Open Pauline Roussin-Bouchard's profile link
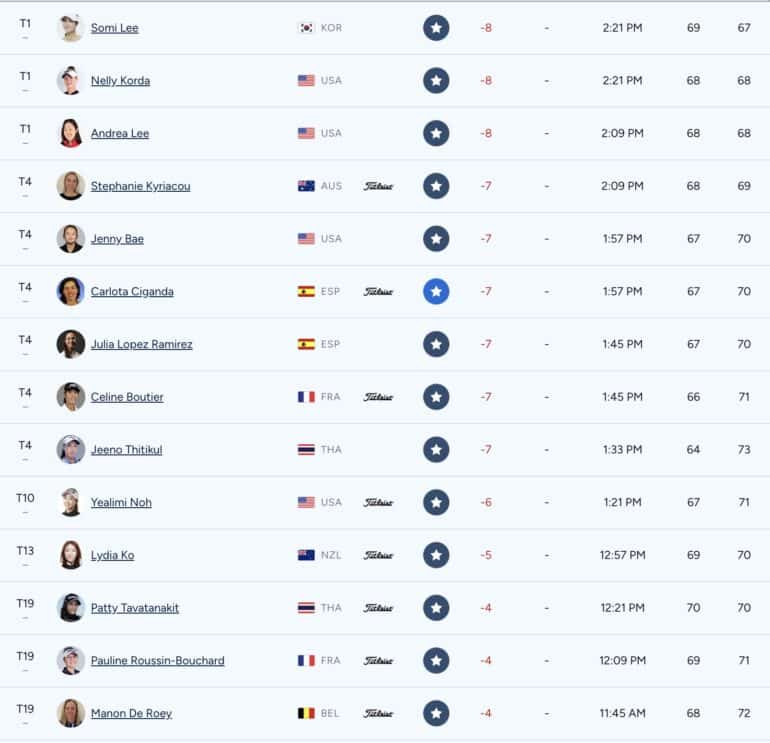The image size is (770, 743). pyautogui.click(x=158, y=660)
